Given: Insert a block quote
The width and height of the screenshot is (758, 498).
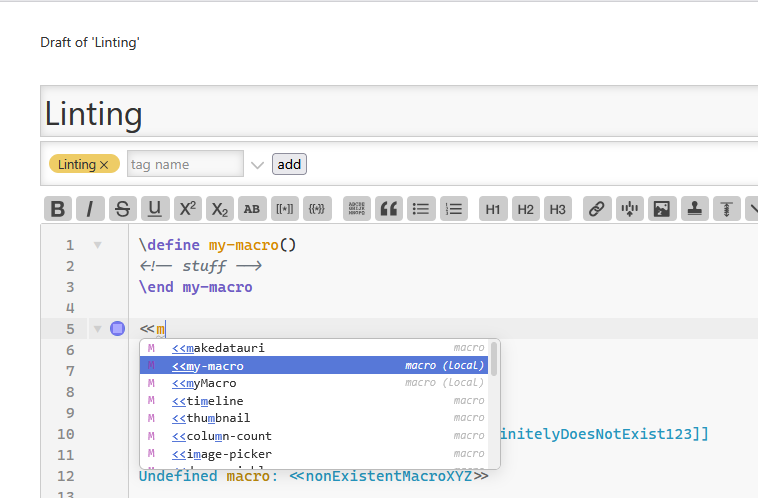Looking at the screenshot, I should (389, 209).
